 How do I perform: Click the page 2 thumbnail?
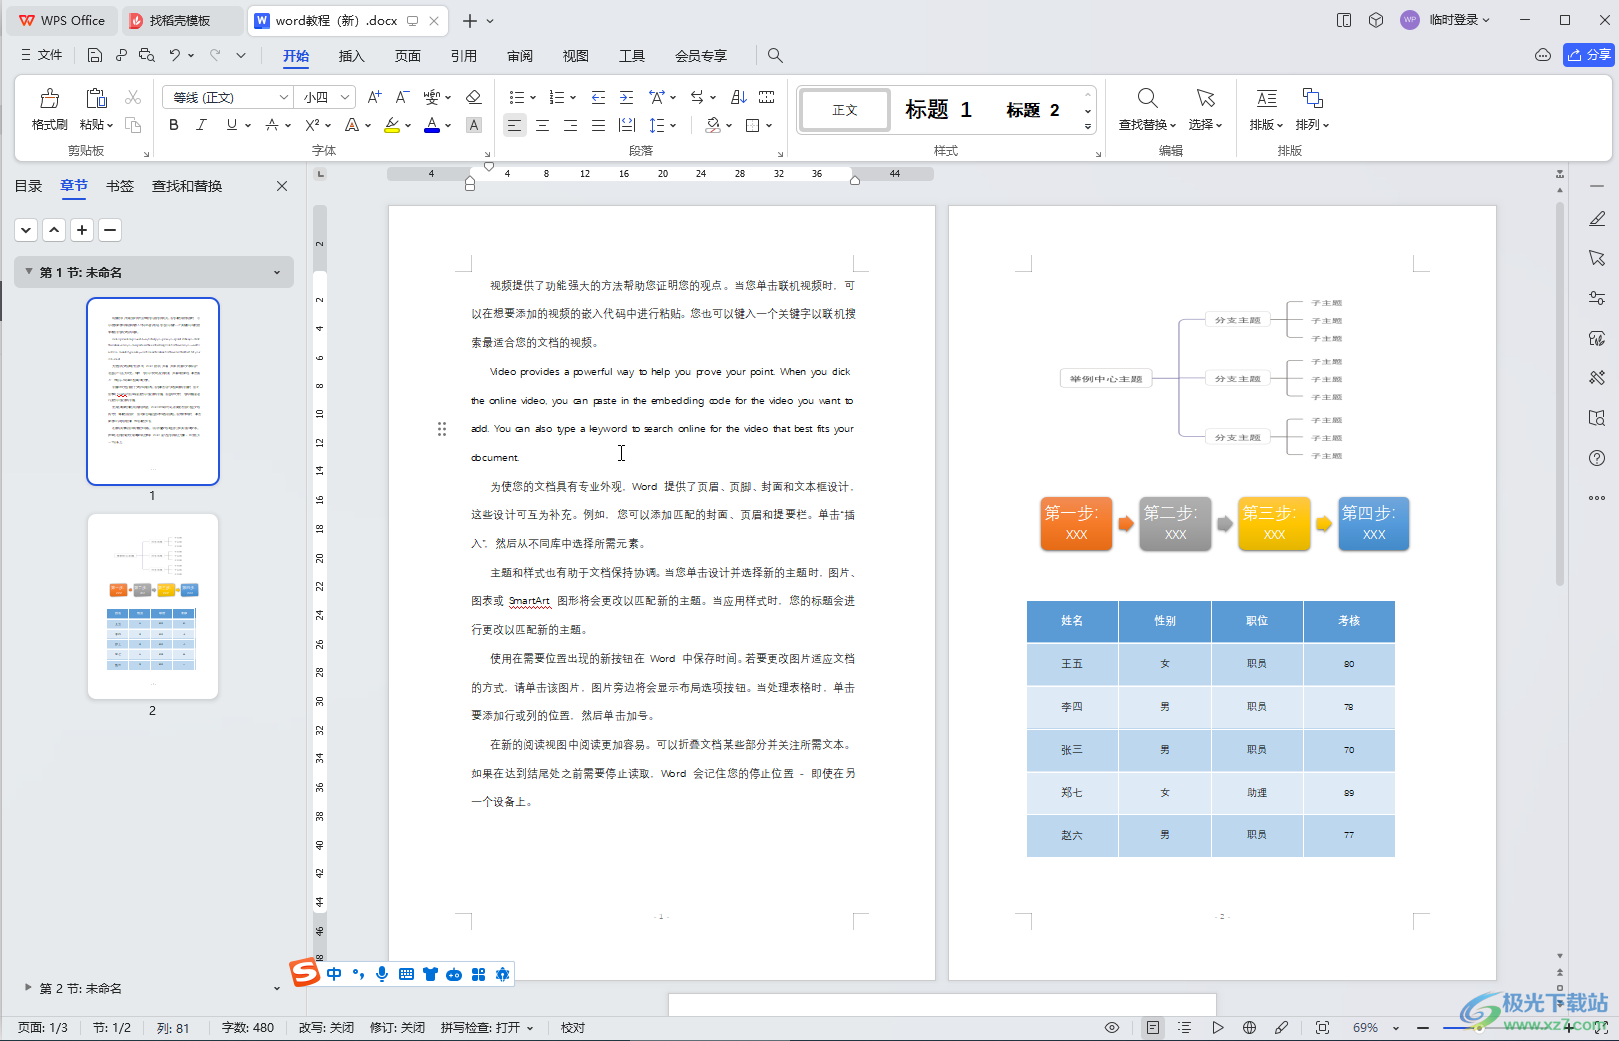click(153, 606)
